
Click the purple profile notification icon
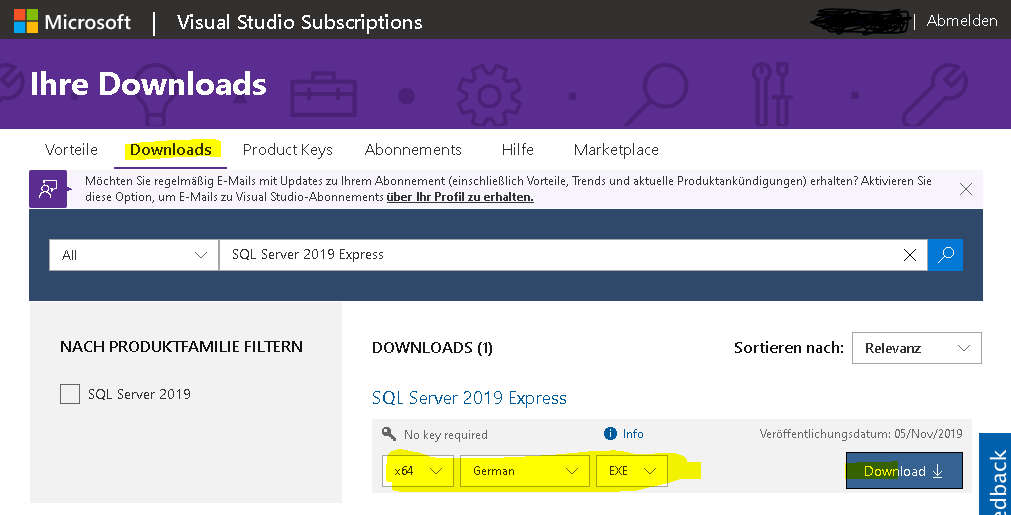click(x=48, y=189)
